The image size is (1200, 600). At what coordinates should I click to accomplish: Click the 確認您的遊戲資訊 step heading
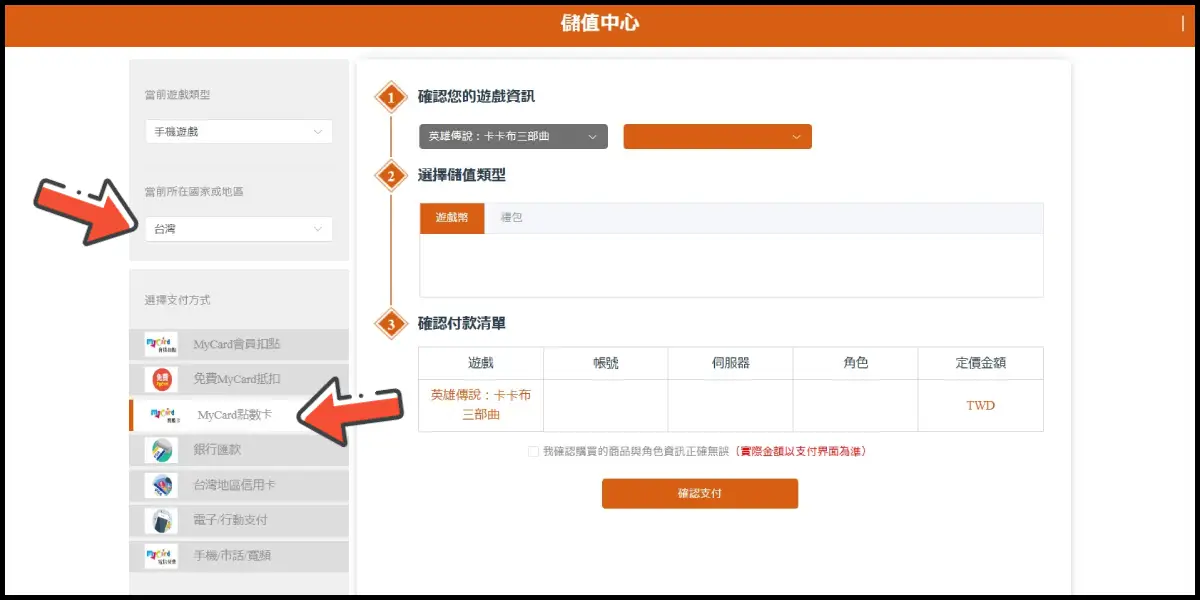click(x=476, y=97)
